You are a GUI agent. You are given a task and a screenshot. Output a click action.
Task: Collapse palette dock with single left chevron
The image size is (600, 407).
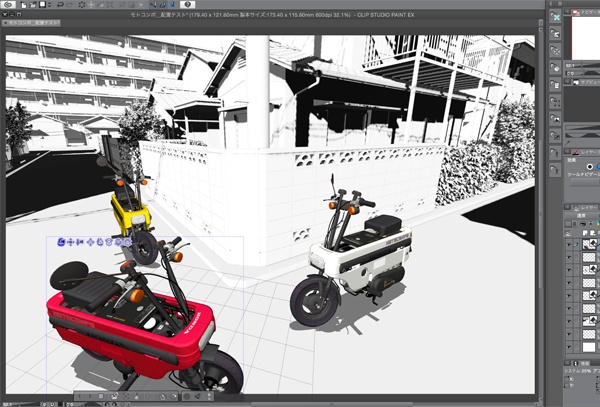[551, 3]
